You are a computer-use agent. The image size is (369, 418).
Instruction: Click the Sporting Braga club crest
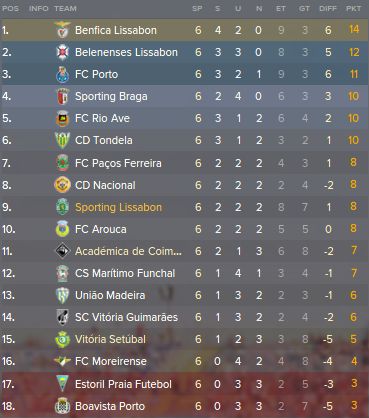62,96
